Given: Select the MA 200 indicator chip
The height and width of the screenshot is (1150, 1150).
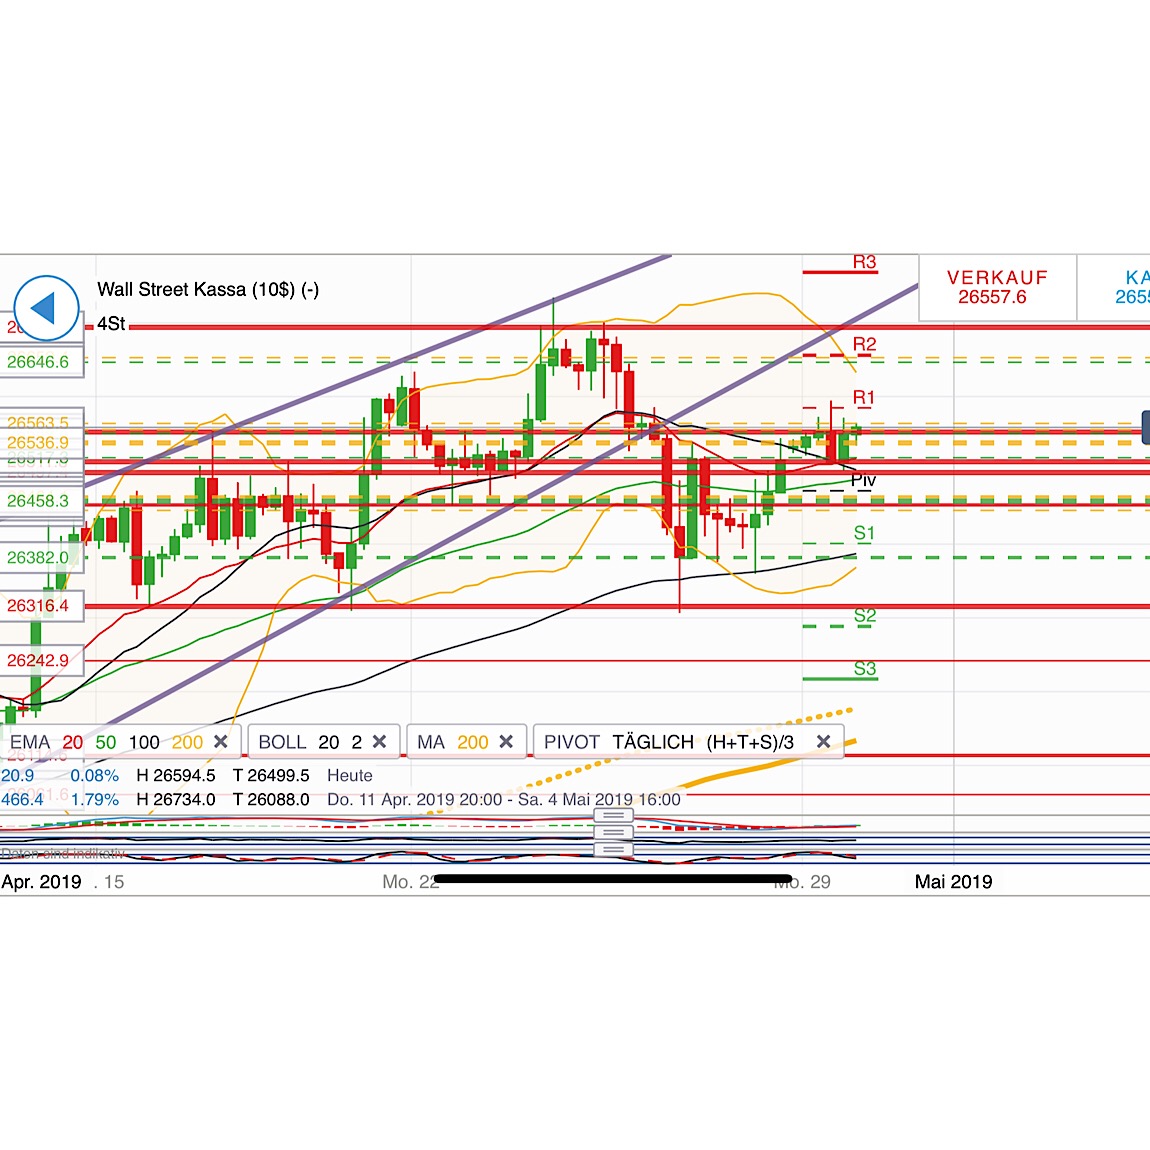Looking at the screenshot, I should (x=450, y=741).
